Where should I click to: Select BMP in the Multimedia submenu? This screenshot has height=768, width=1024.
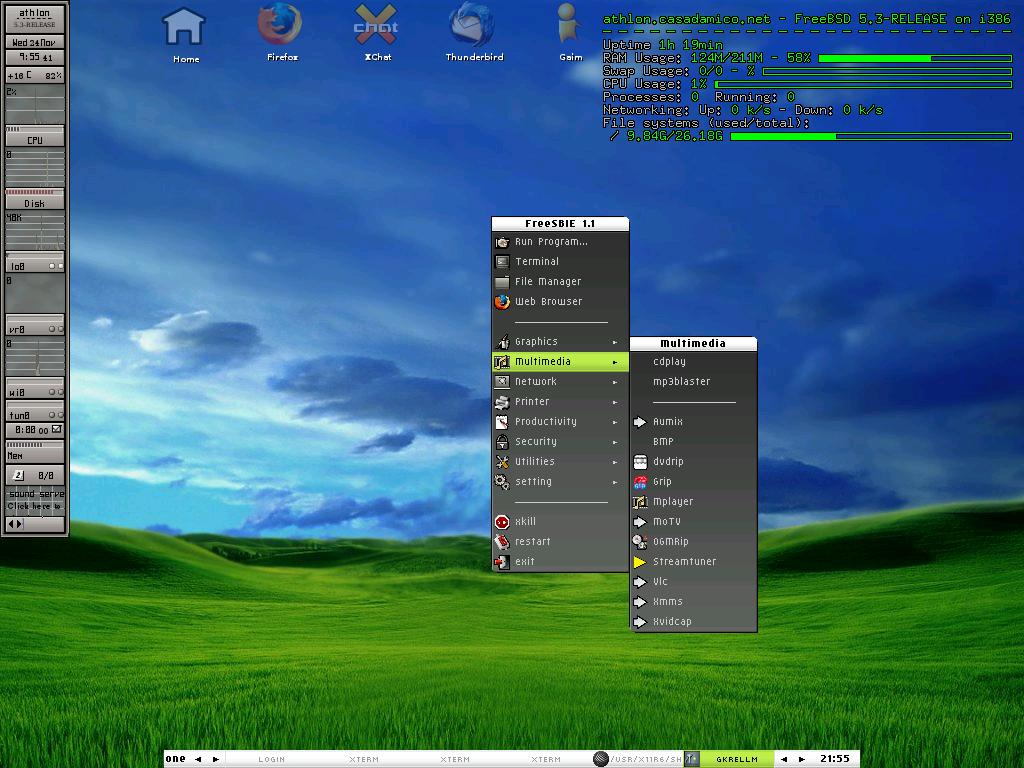[694, 441]
